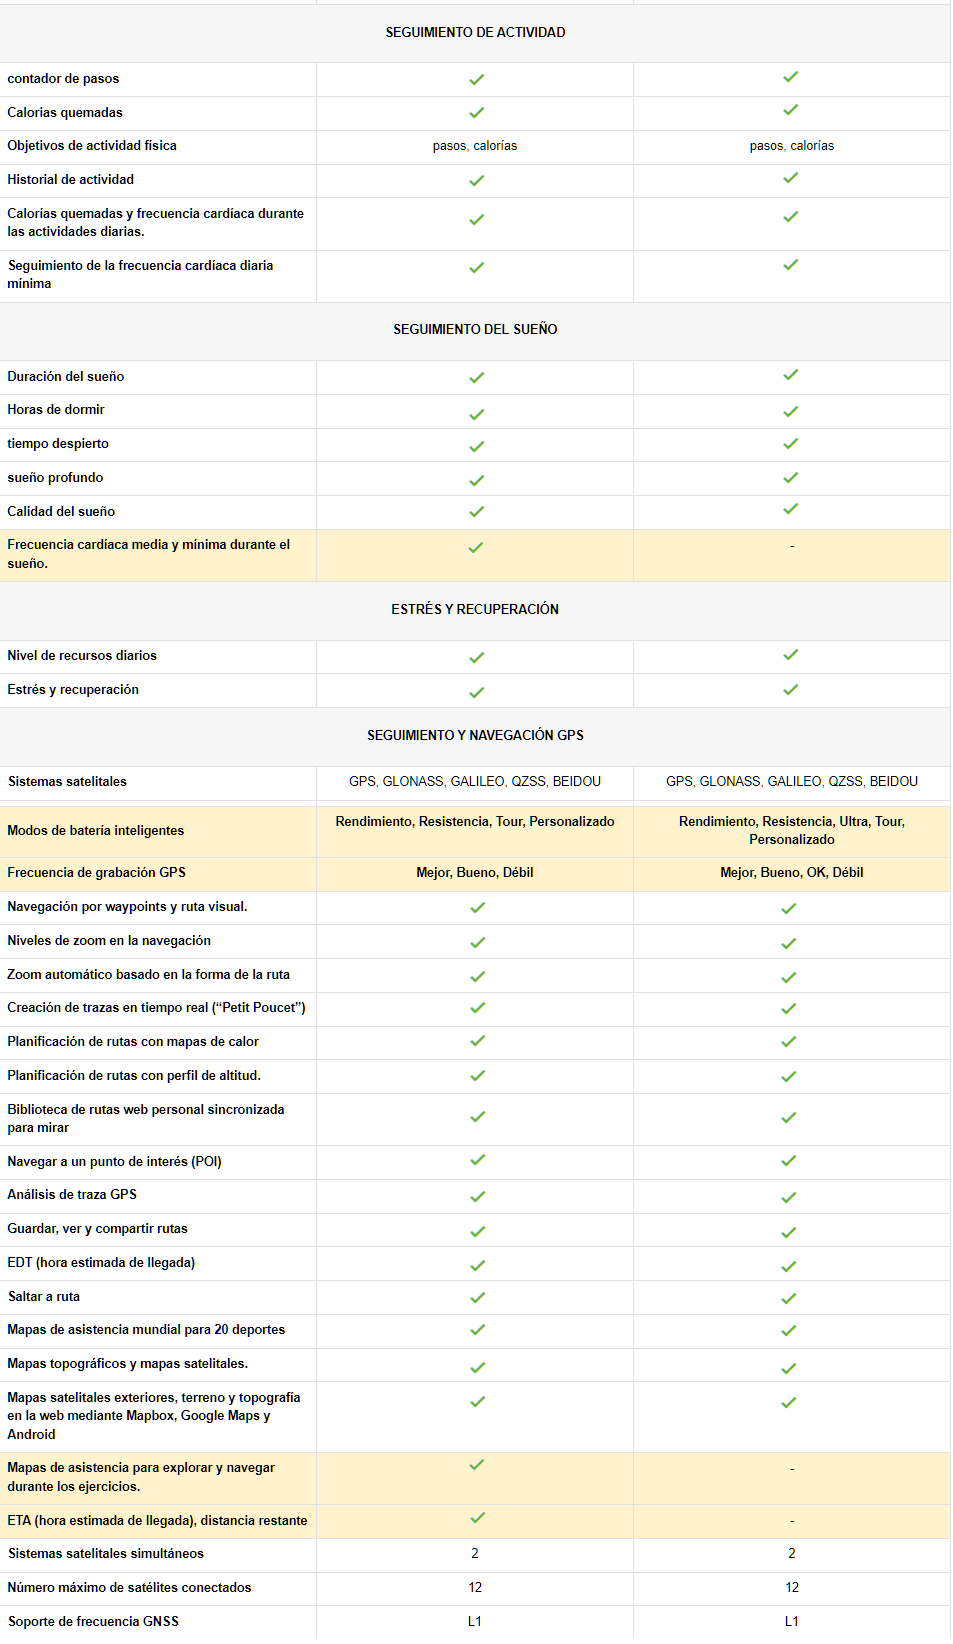Click second product's checkmark for Duración del sueño

point(790,375)
